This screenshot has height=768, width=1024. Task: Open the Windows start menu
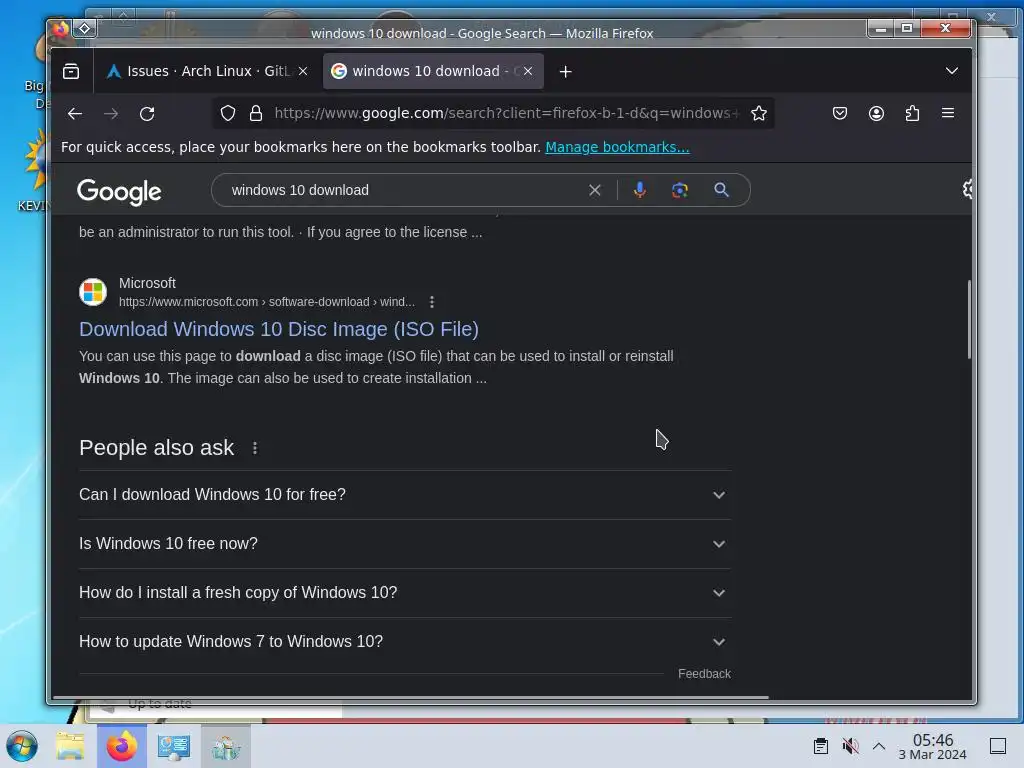[x=22, y=746]
